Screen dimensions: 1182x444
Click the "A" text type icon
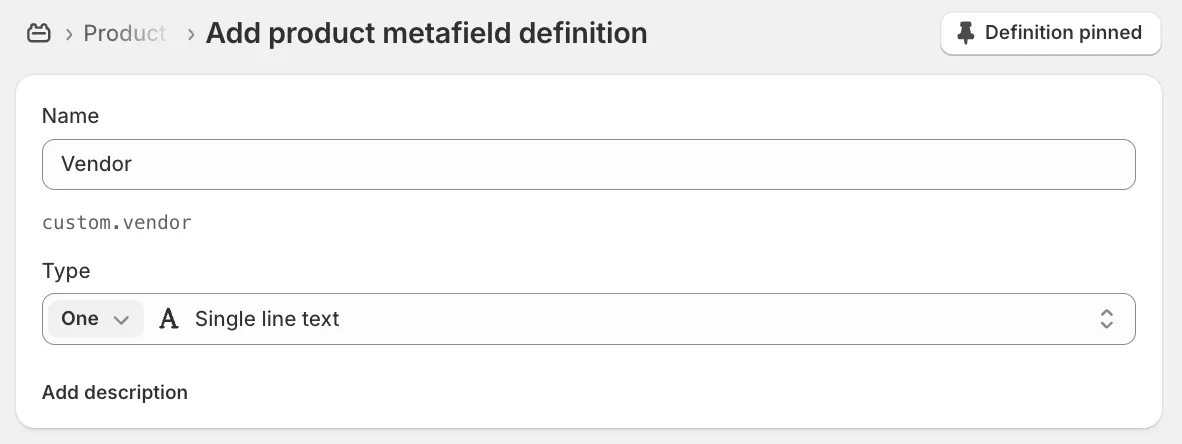tap(169, 319)
